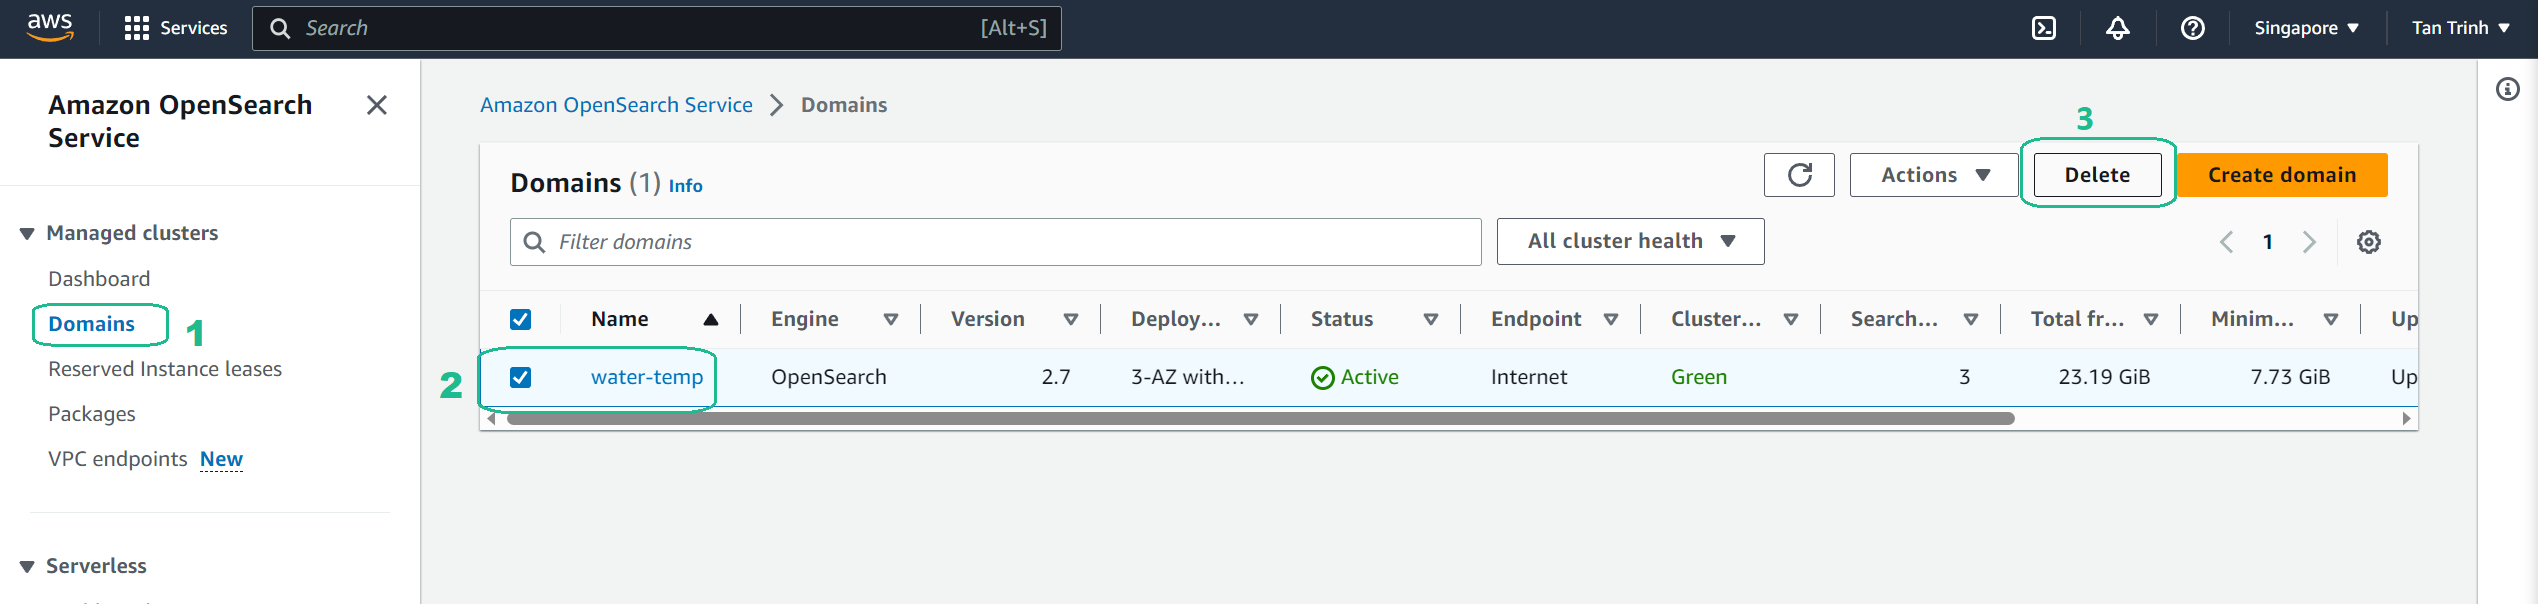
Task: Click the Green cluster health value
Action: coord(1699,377)
